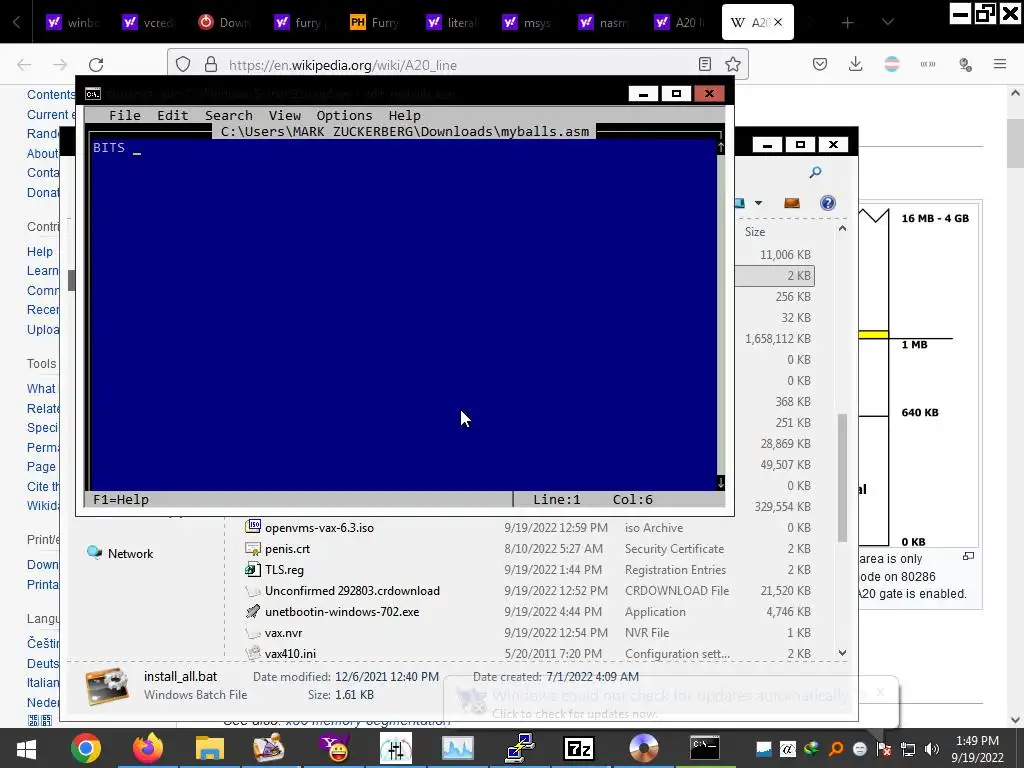
Task: Expand the Explorer view options dropdown arrow
Action: 758,203
